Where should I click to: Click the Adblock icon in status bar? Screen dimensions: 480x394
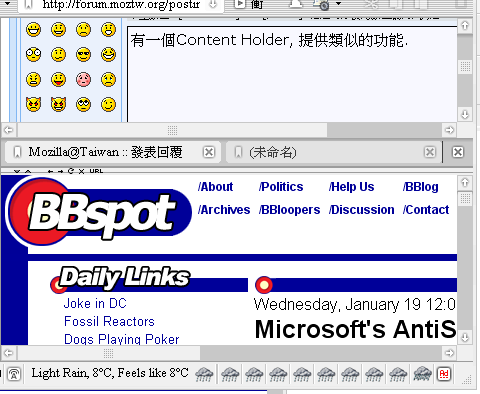click(x=444, y=374)
